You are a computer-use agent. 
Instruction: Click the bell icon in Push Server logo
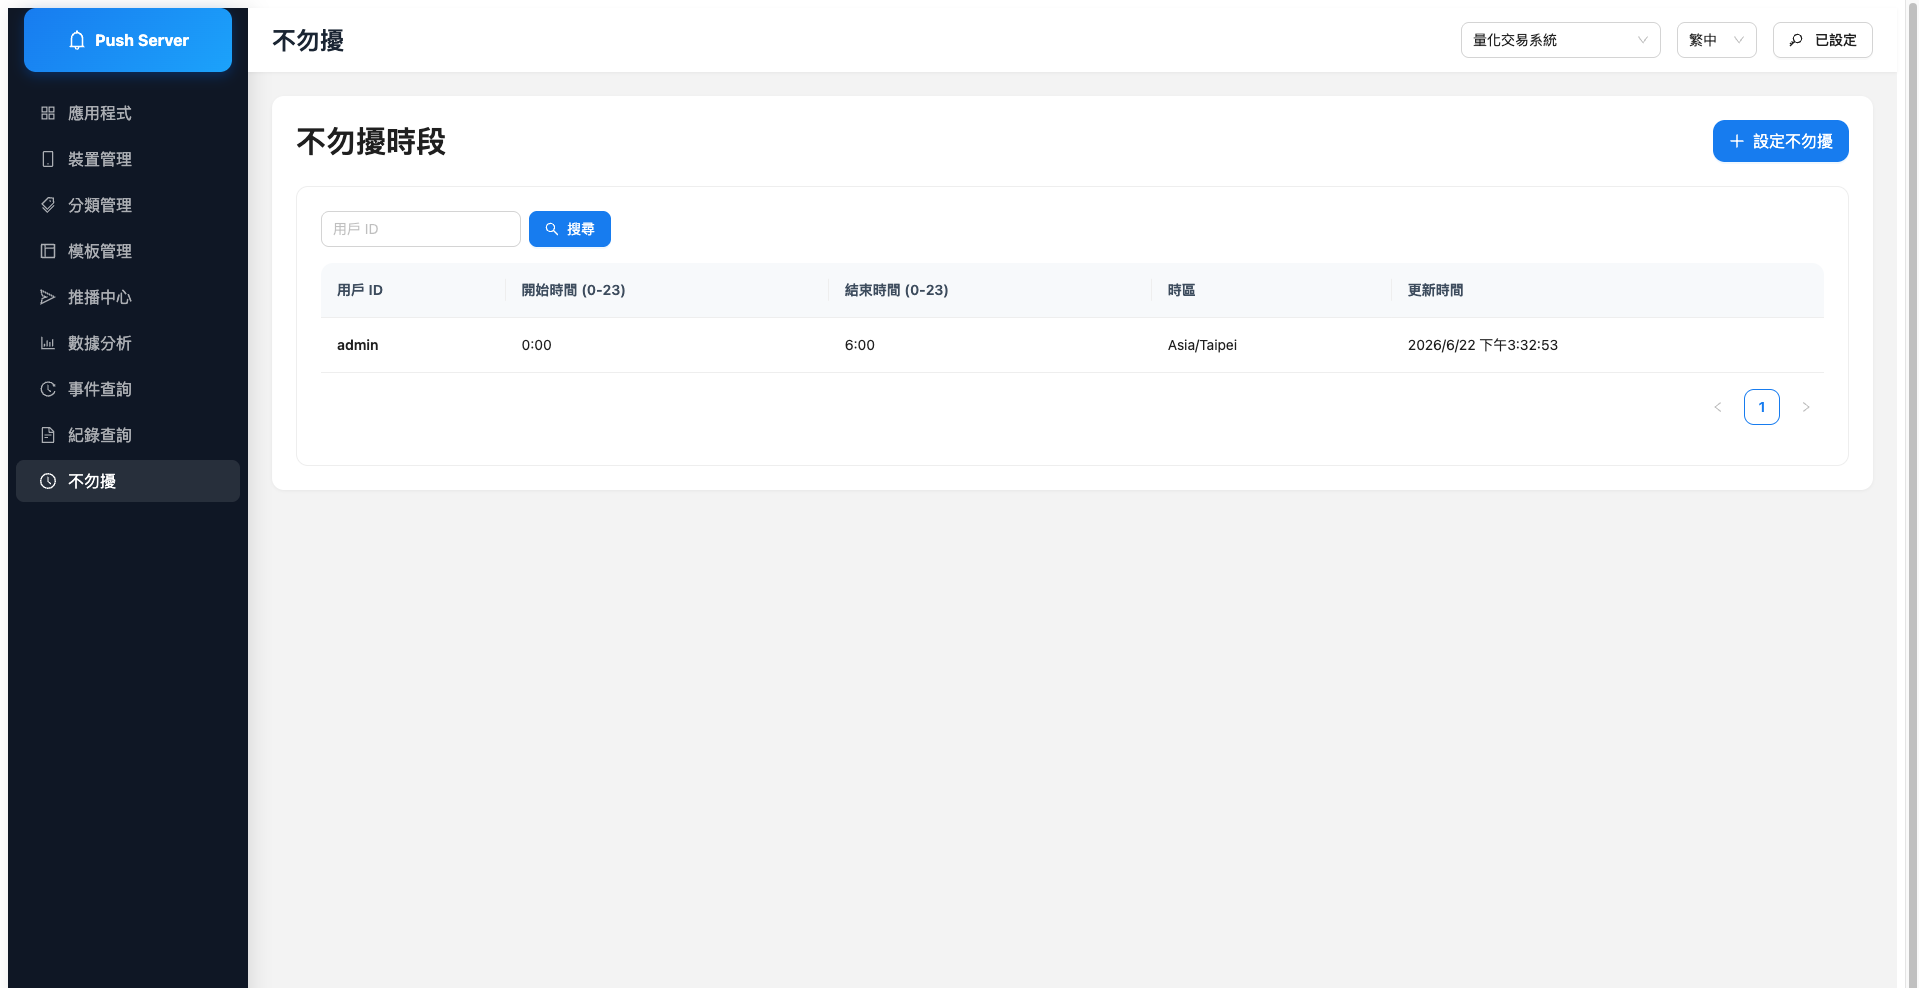[77, 40]
